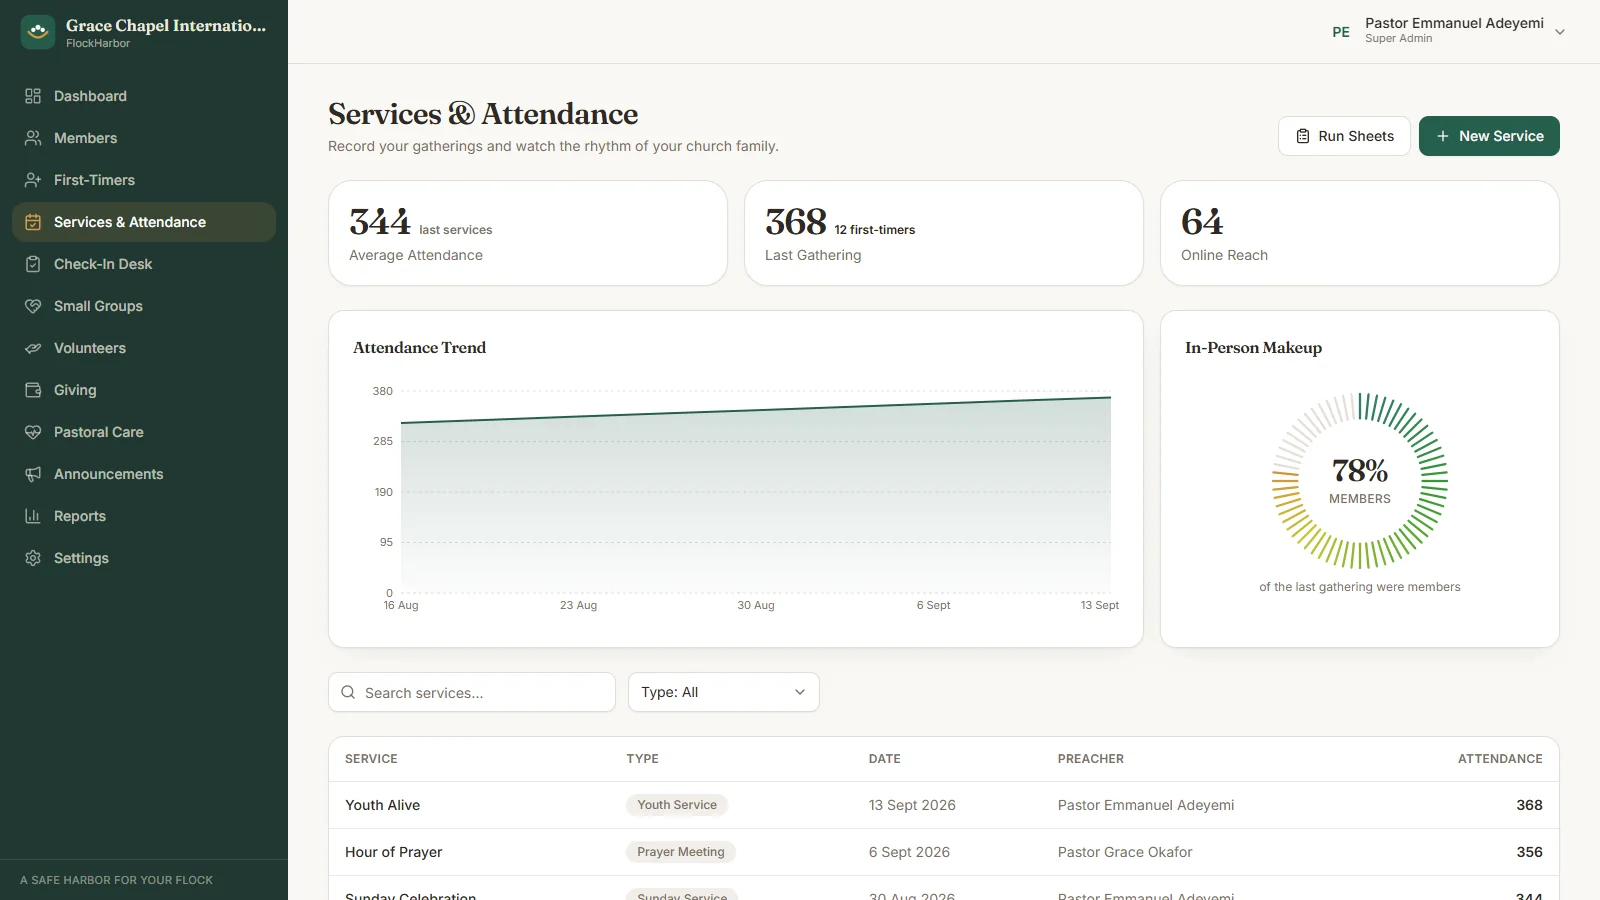Click the 13 Sept 2026 date cell
1600x900 pixels.
tap(912, 805)
